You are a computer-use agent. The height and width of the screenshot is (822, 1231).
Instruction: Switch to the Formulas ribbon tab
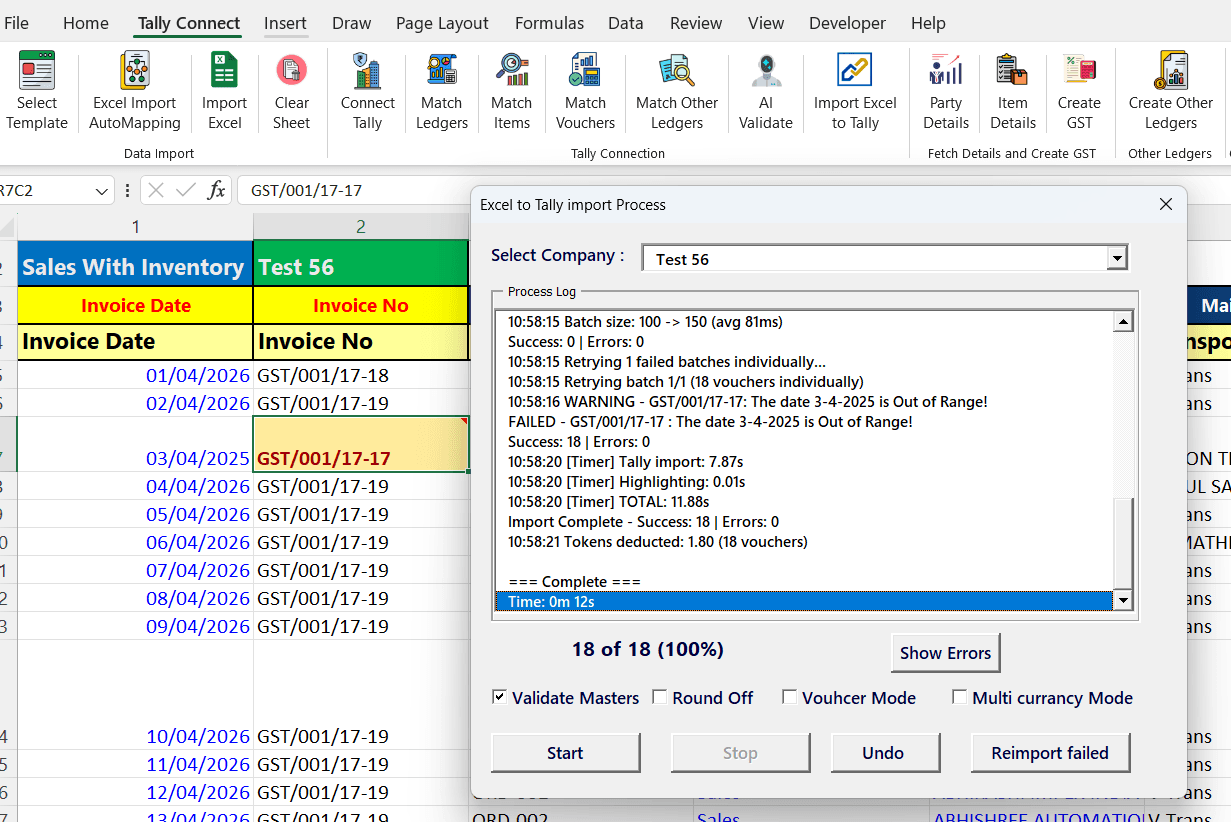coord(549,23)
